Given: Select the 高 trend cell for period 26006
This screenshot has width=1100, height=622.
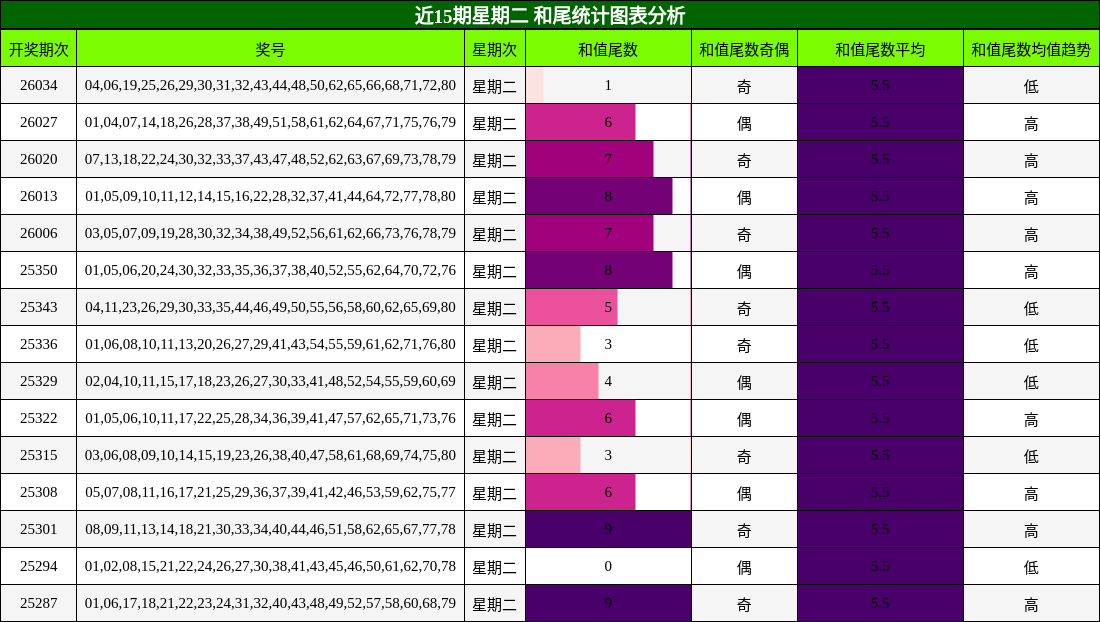Looking at the screenshot, I should 1030,232.
